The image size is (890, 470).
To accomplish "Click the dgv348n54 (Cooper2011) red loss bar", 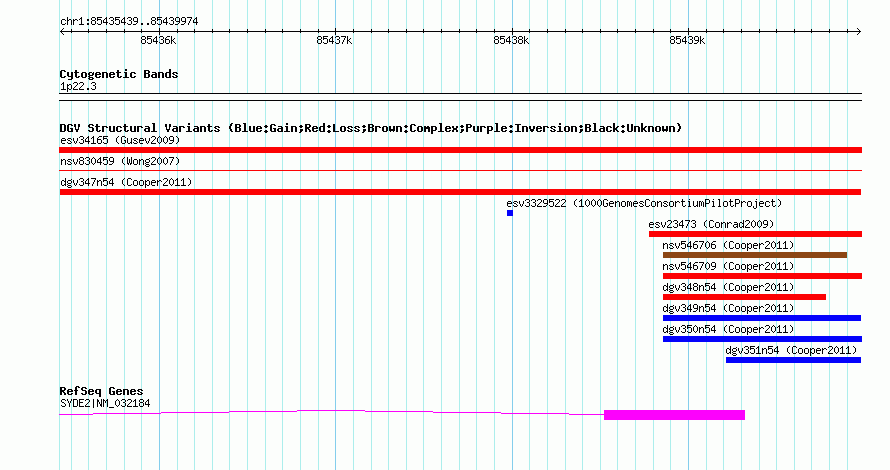I will click(x=744, y=297).
